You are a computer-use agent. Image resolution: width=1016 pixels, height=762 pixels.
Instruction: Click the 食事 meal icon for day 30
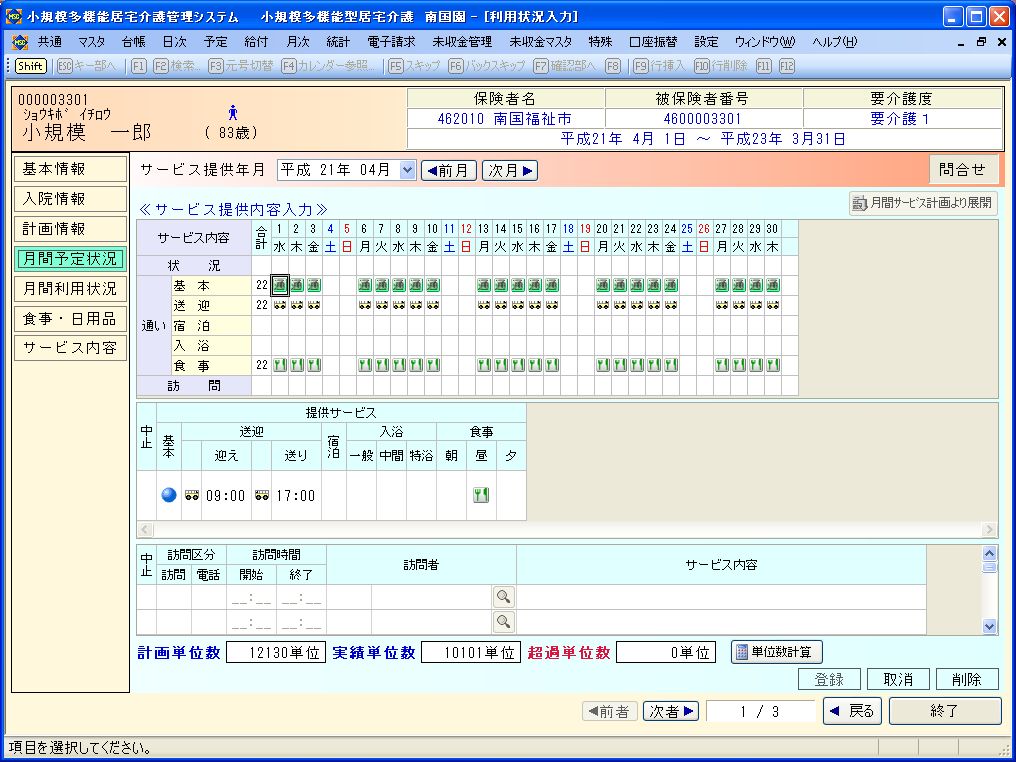pos(773,365)
